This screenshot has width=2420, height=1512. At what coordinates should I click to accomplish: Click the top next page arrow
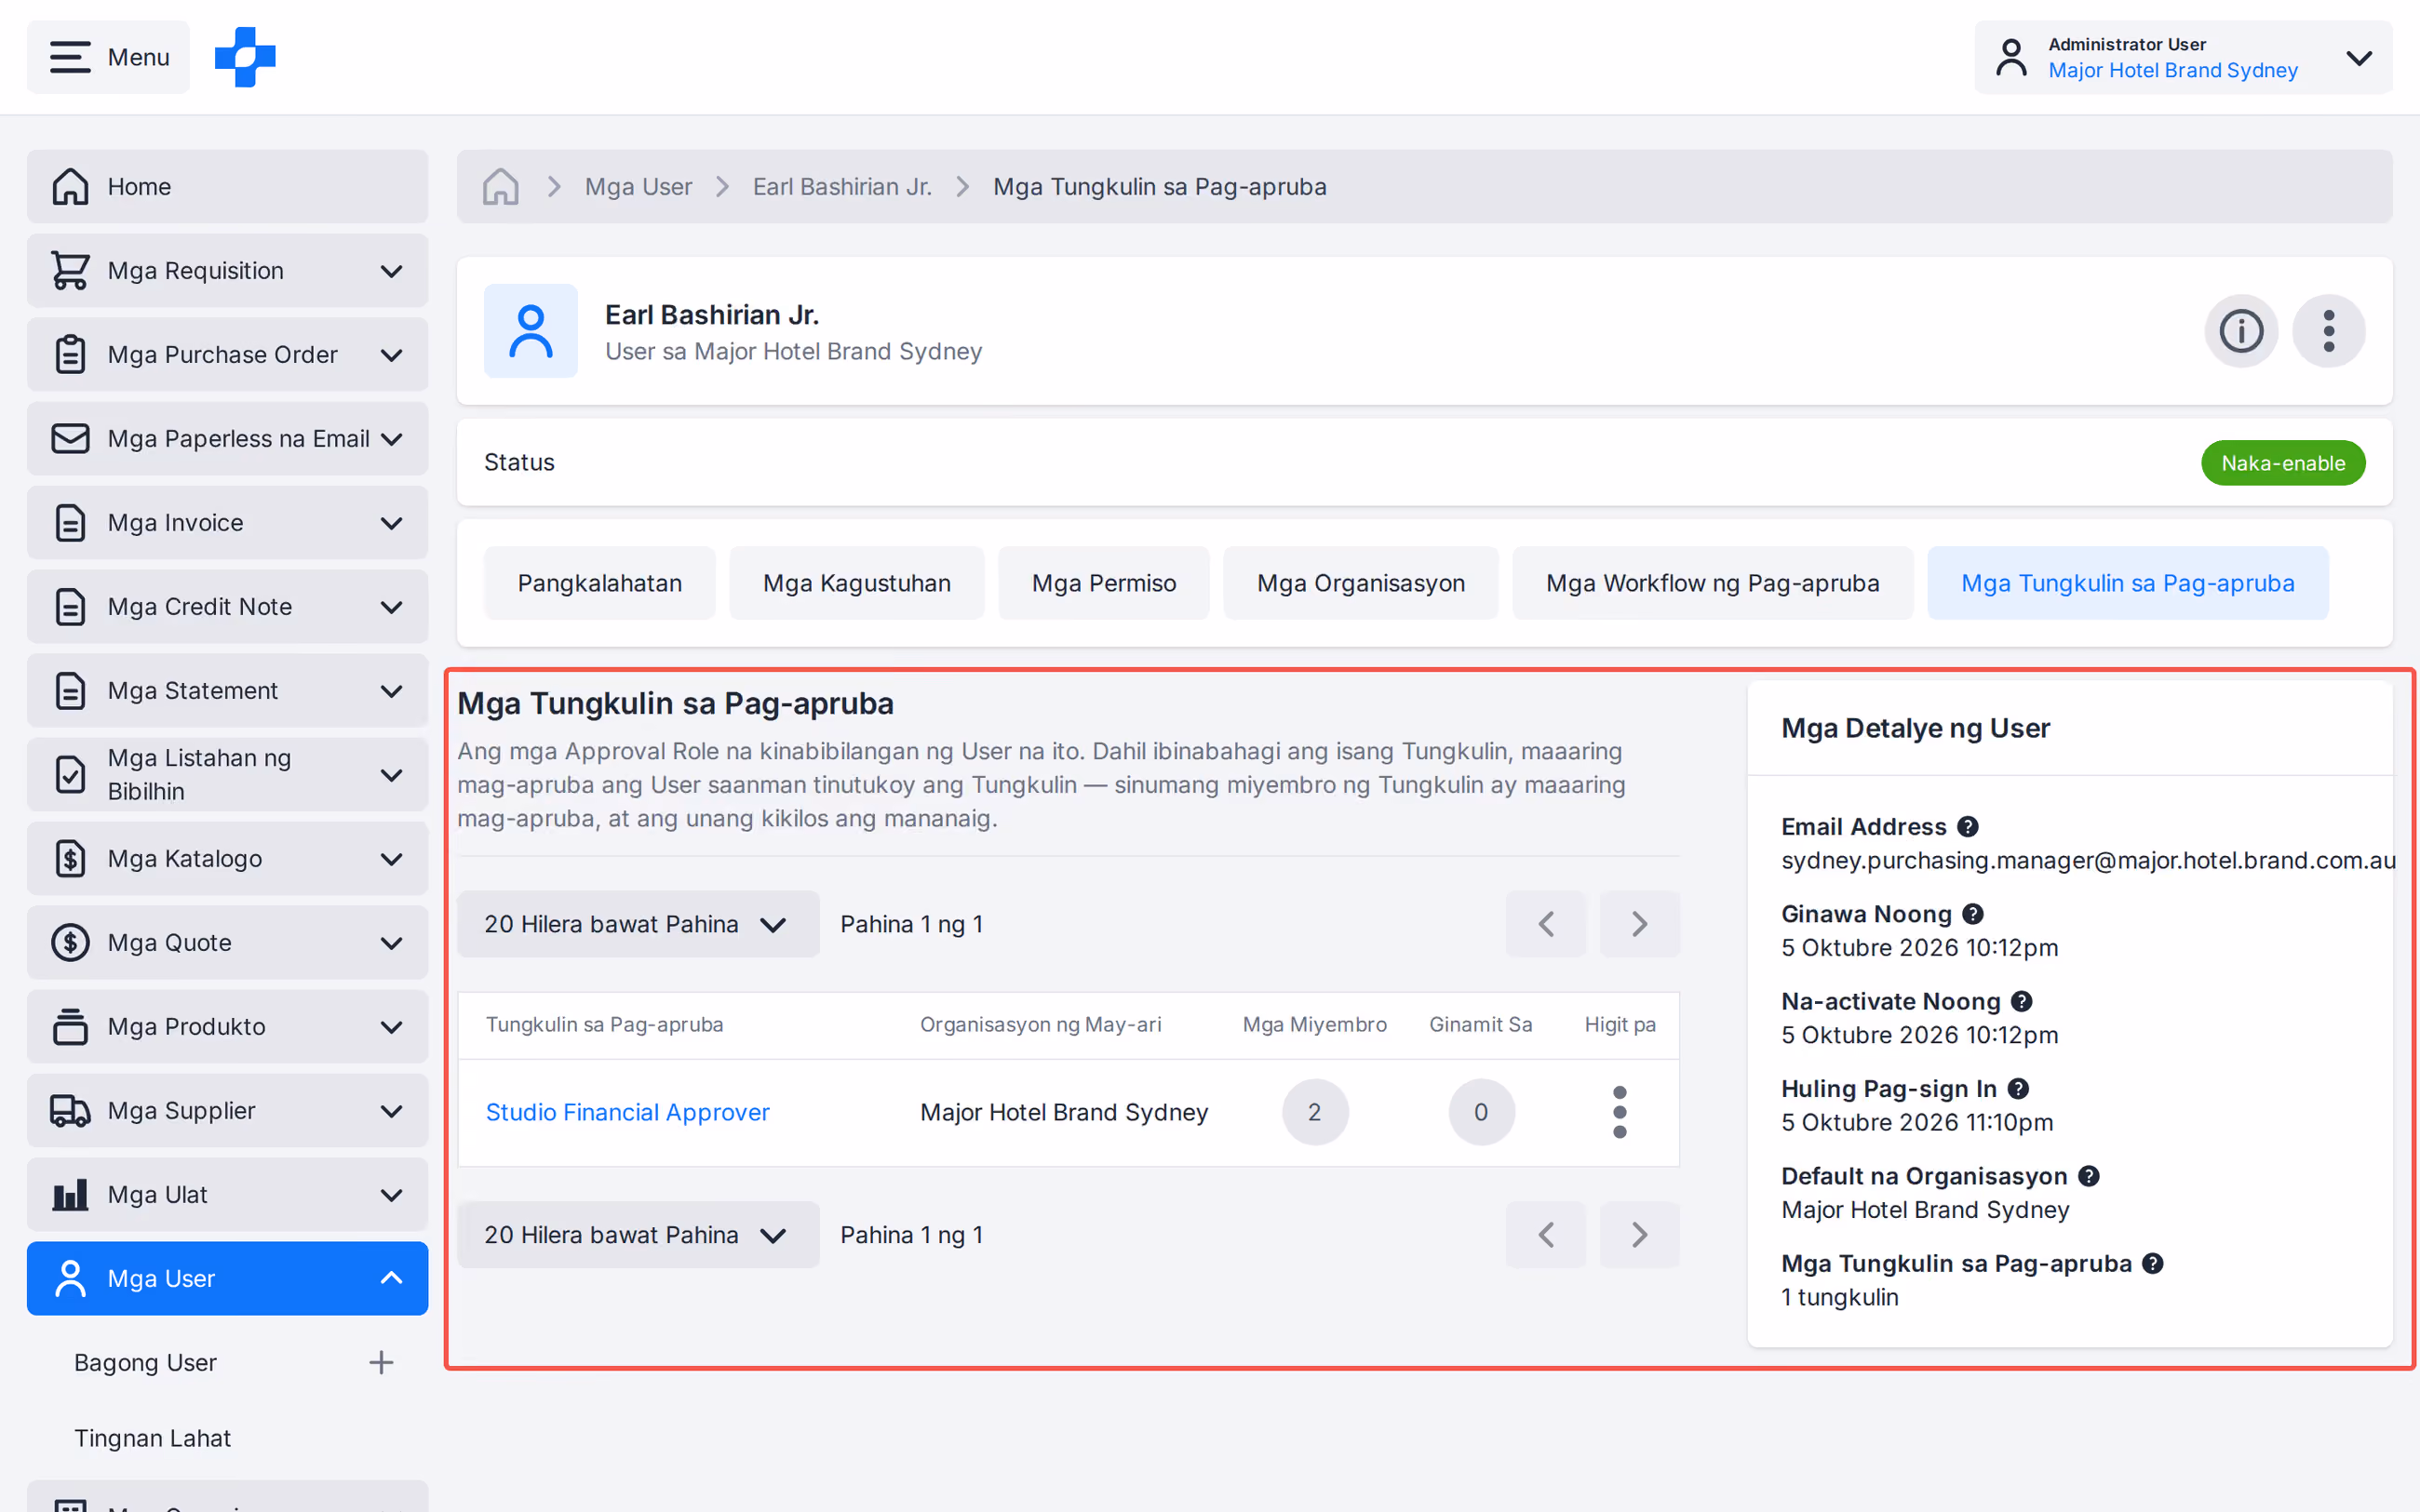[x=1639, y=924]
